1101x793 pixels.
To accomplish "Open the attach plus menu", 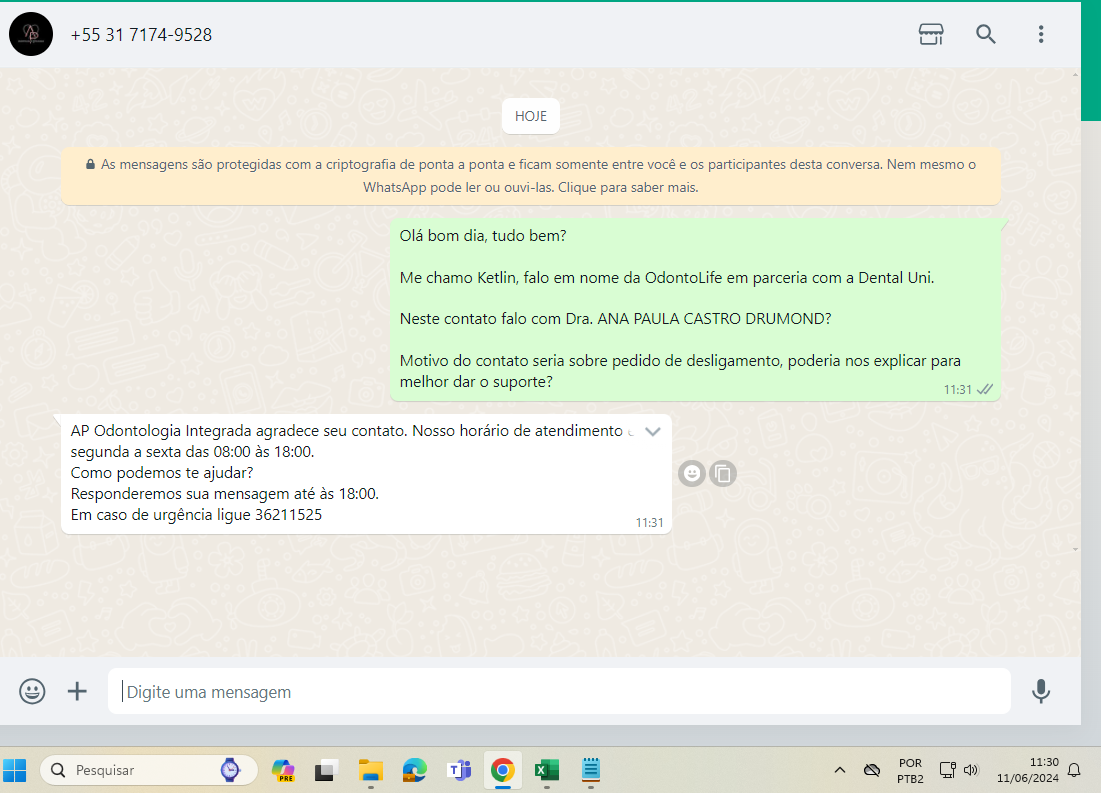I will point(77,691).
